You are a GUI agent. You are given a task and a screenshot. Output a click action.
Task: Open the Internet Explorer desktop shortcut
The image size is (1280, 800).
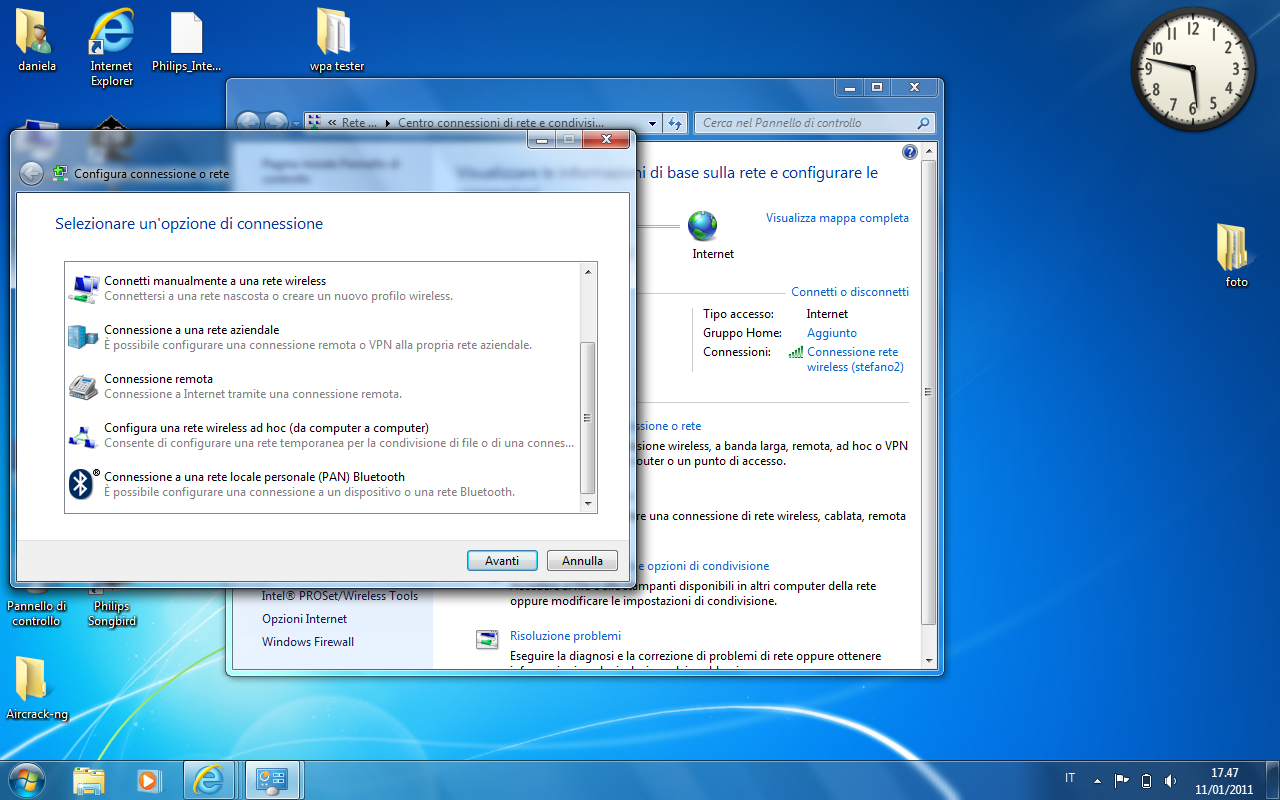point(112,47)
